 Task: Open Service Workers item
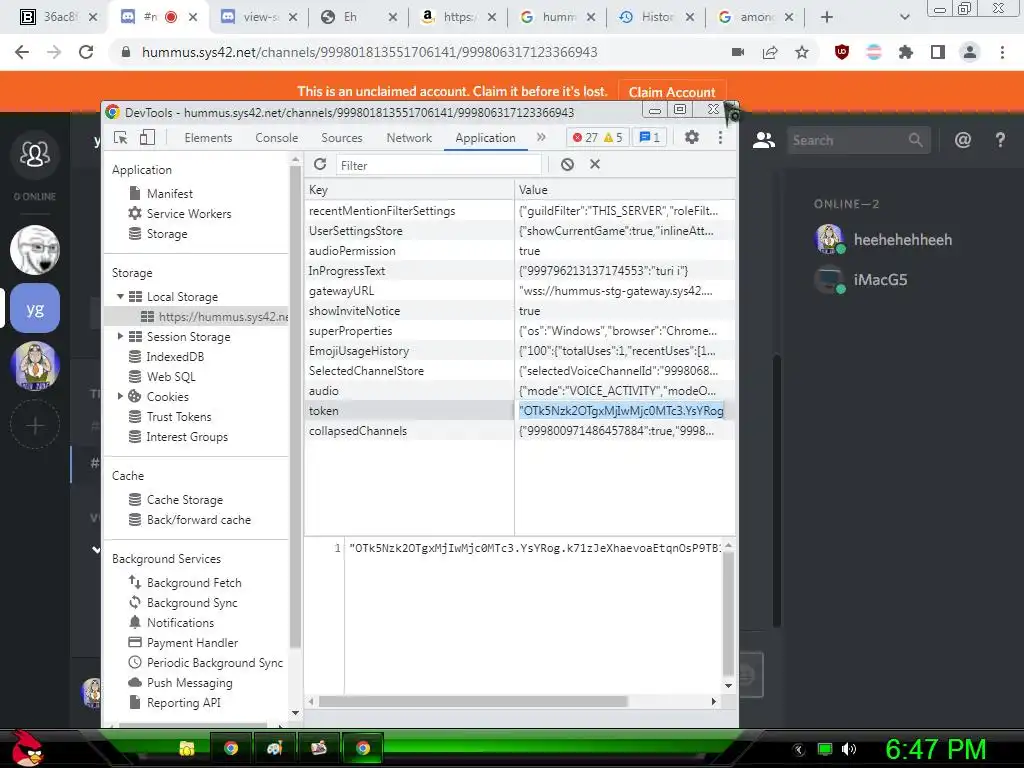(188, 214)
